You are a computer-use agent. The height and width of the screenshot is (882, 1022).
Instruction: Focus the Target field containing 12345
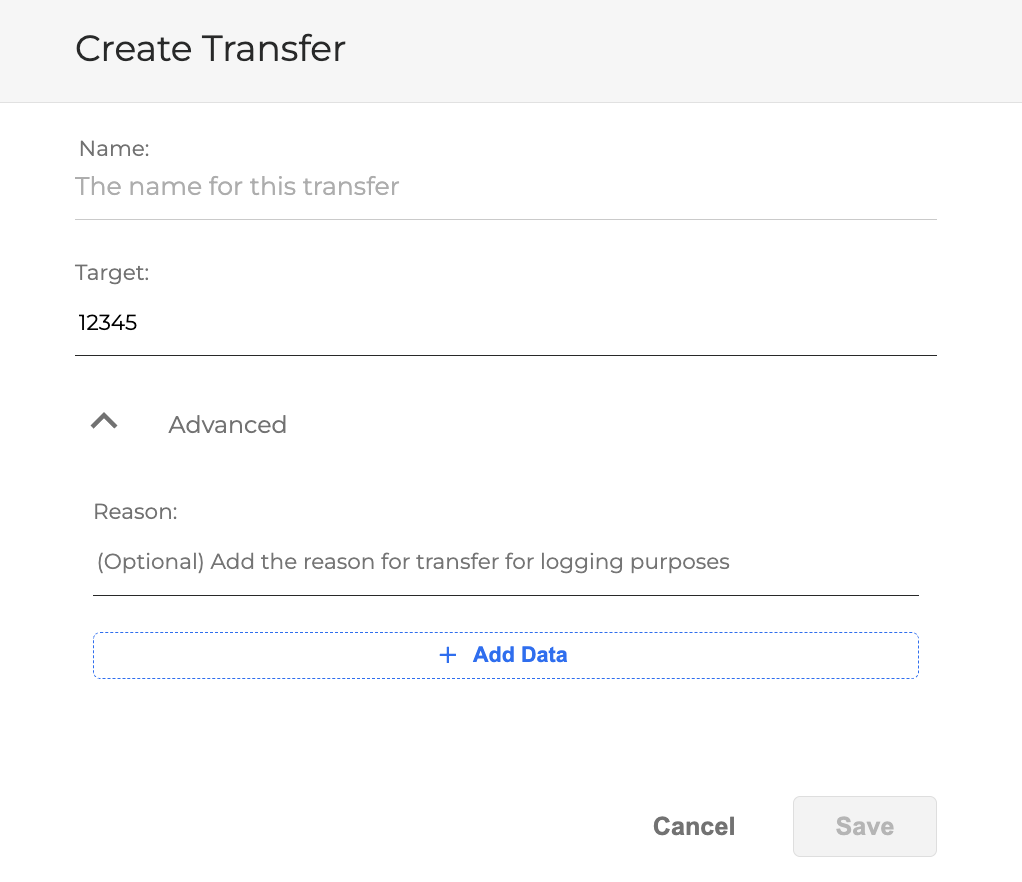point(505,323)
